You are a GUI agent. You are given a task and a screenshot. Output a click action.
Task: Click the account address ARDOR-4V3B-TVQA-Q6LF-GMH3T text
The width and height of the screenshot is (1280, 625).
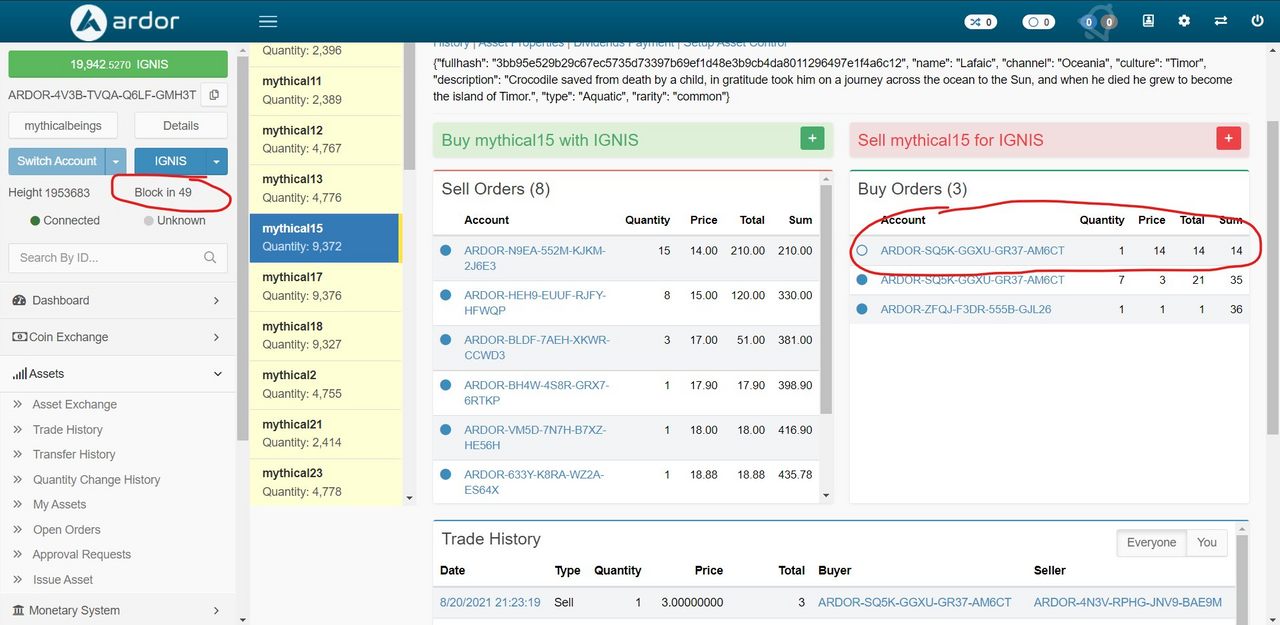click(102, 95)
